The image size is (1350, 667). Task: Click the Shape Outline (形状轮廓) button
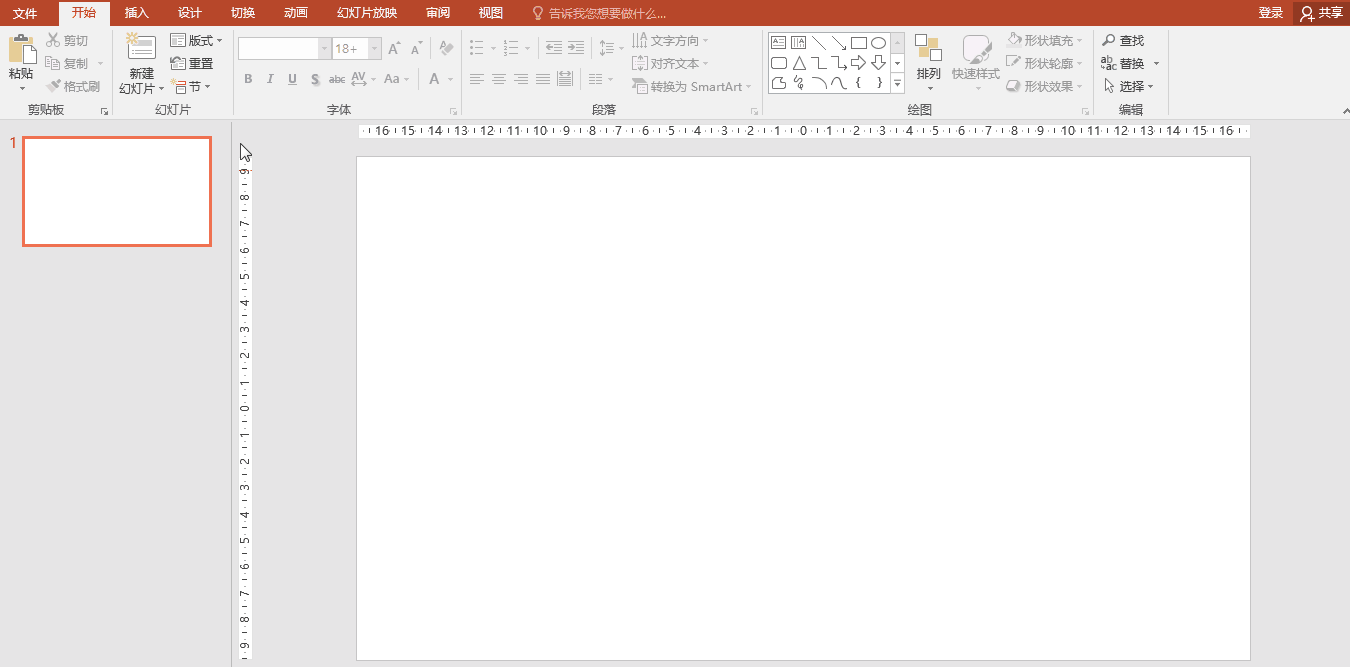point(1045,63)
